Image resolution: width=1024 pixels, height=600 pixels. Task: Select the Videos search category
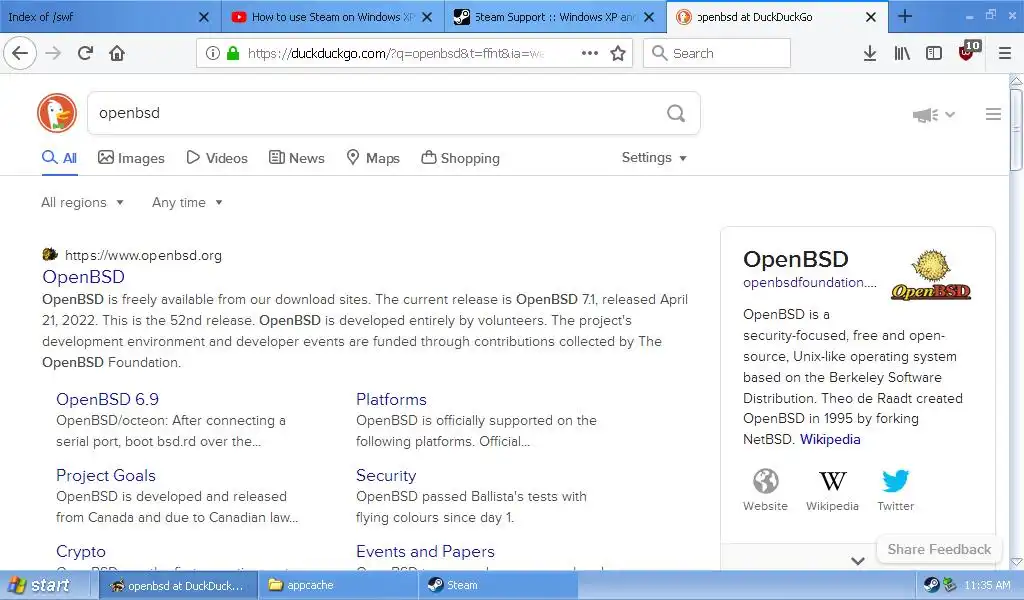pos(217,158)
